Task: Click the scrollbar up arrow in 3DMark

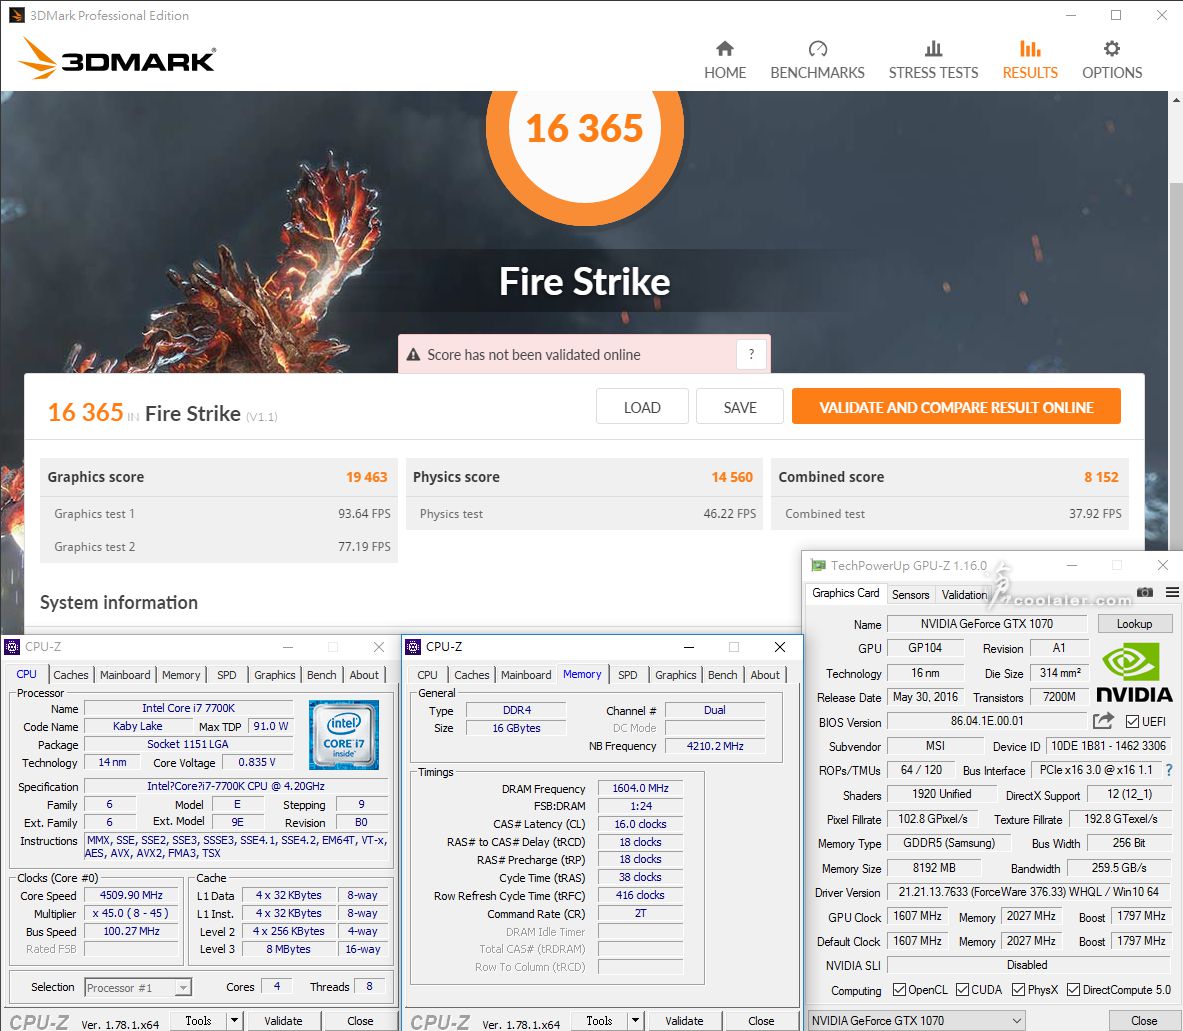Action: coord(1175,99)
